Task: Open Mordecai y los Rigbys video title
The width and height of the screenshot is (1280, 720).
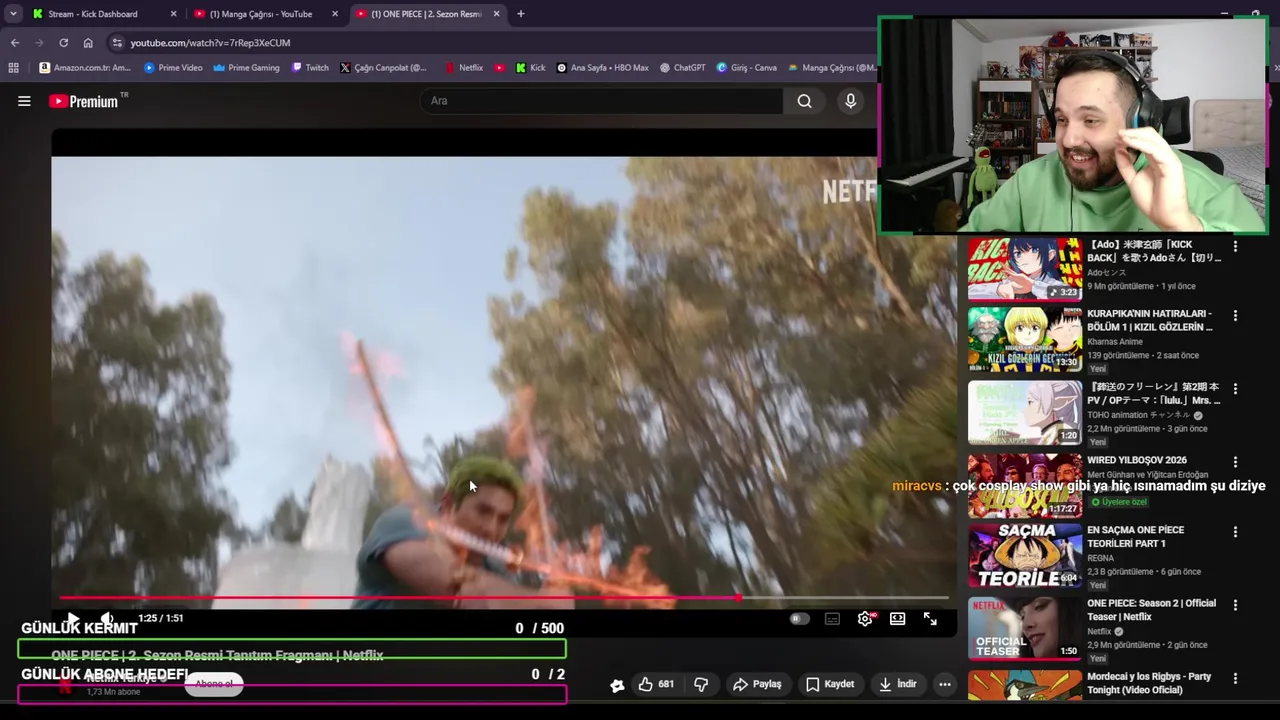Action: point(1149,683)
